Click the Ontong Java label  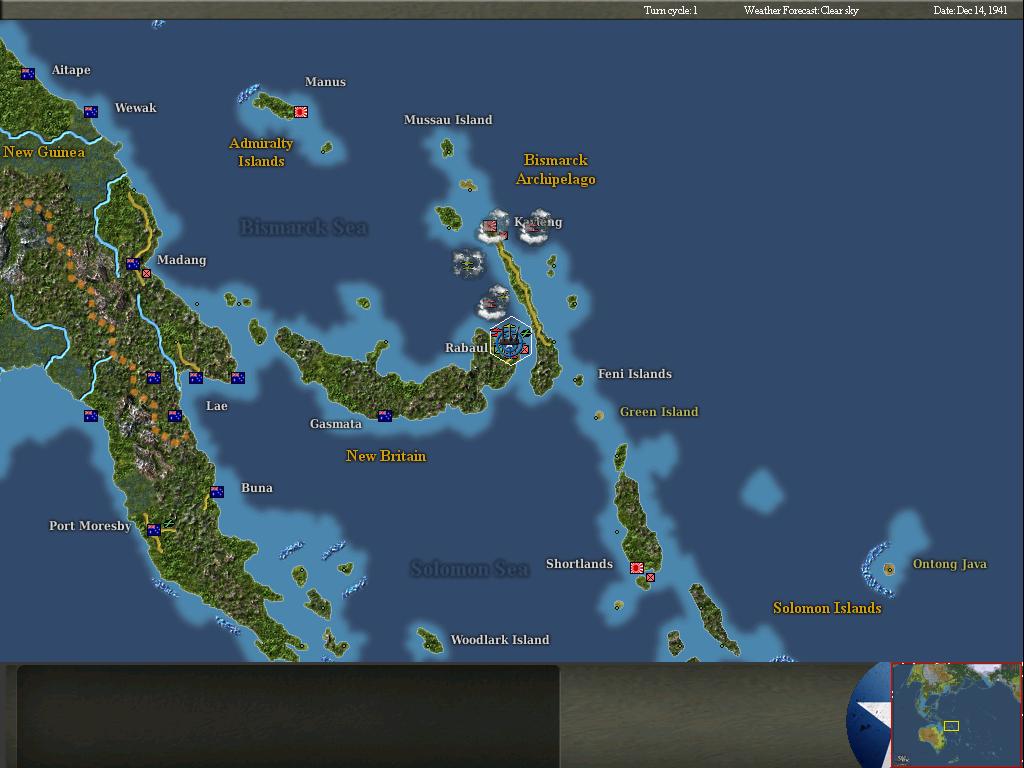950,564
